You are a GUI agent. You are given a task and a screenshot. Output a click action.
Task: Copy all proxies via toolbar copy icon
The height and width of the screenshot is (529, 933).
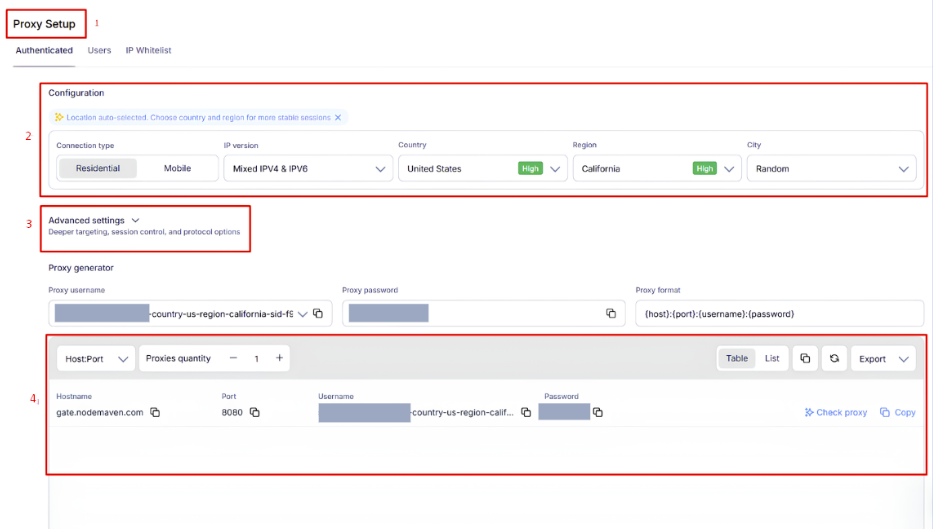point(805,358)
